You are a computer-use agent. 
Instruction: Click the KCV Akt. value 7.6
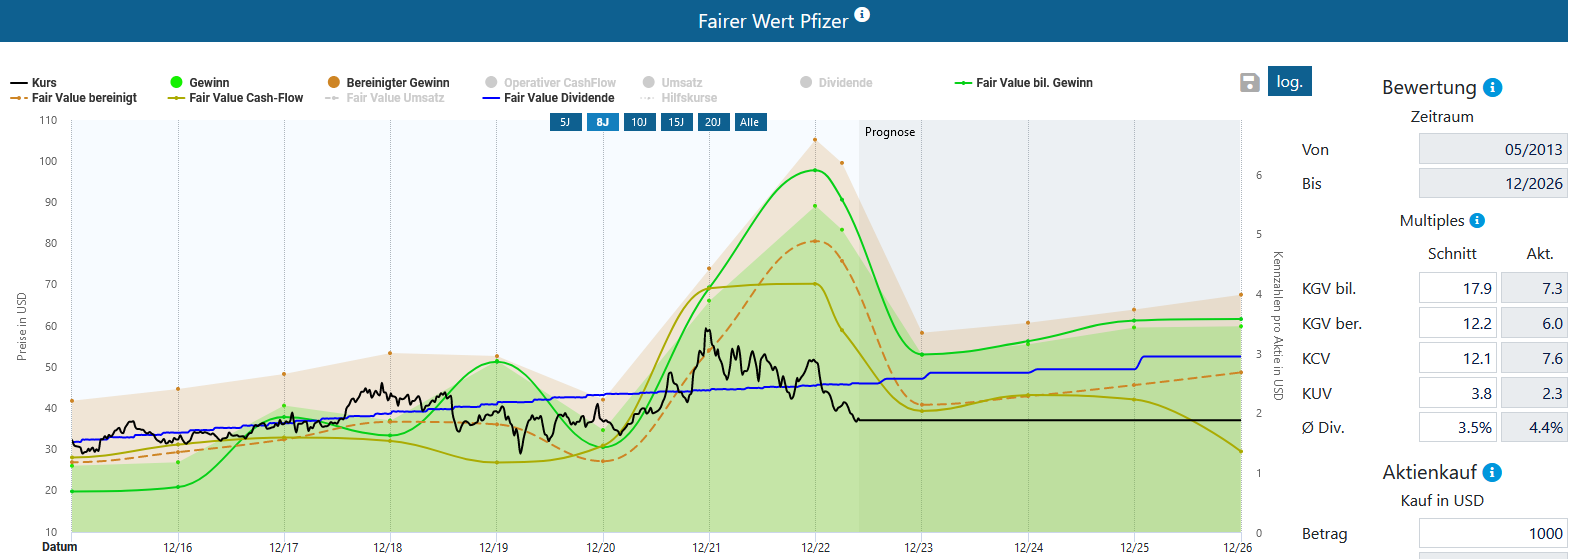pyautogui.click(x=1534, y=358)
